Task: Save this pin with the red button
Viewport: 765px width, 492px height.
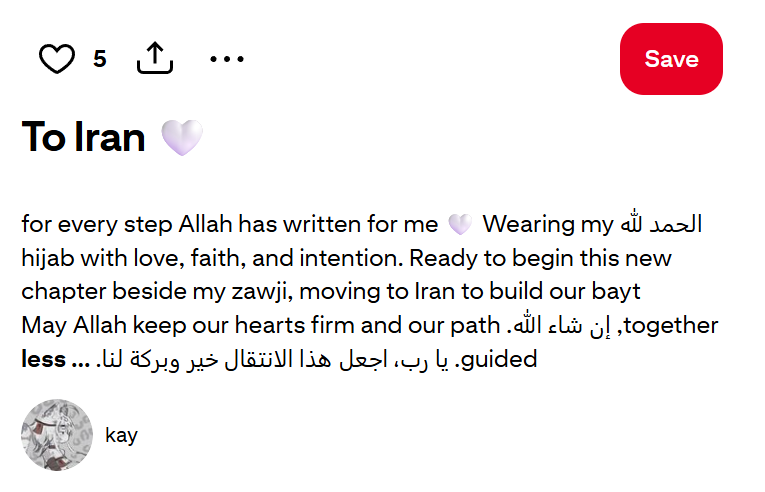Action: click(671, 59)
